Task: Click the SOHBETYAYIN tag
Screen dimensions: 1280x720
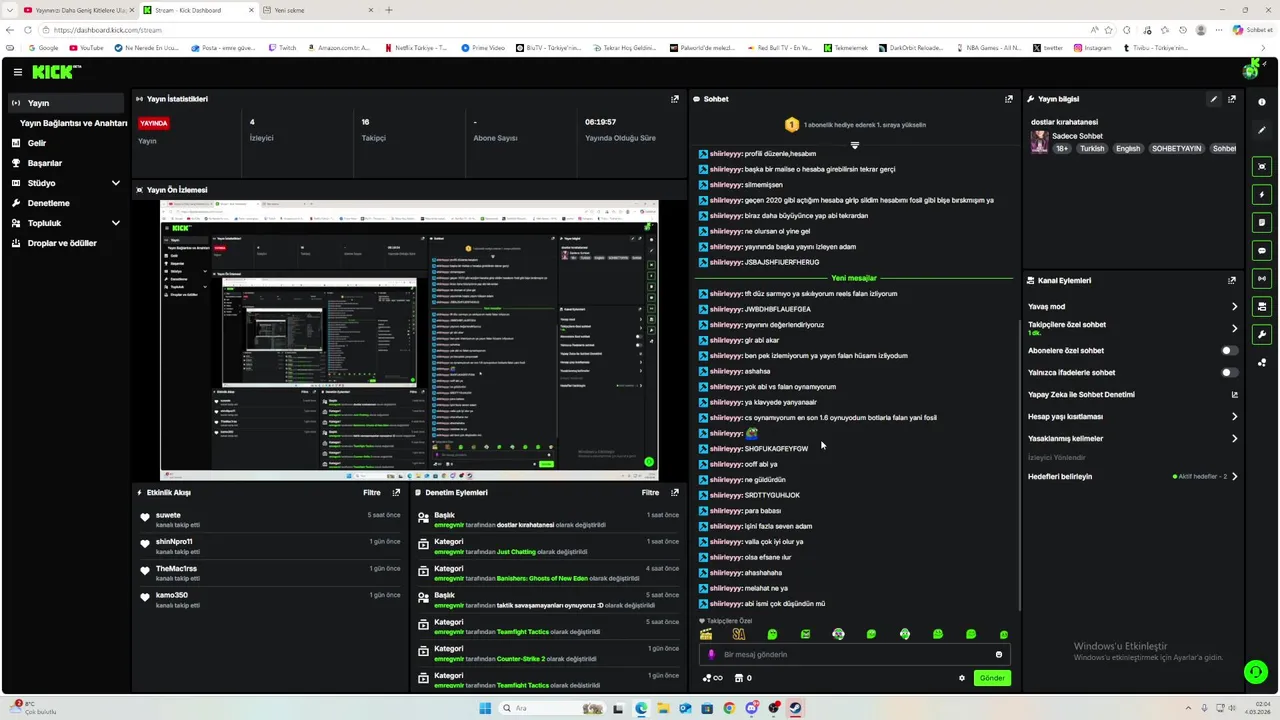Action: tap(1176, 148)
